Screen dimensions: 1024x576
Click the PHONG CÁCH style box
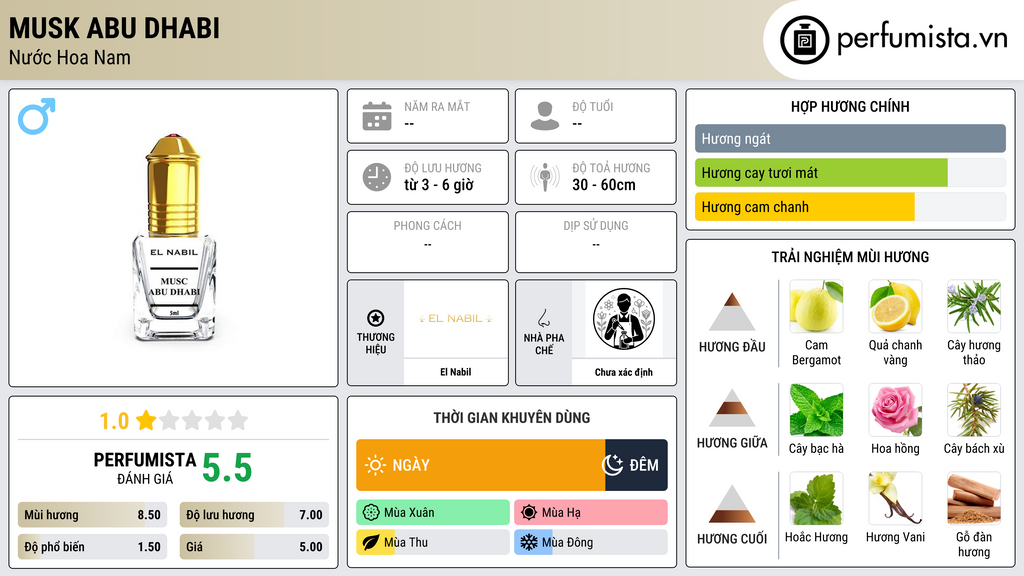tap(428, 242)
